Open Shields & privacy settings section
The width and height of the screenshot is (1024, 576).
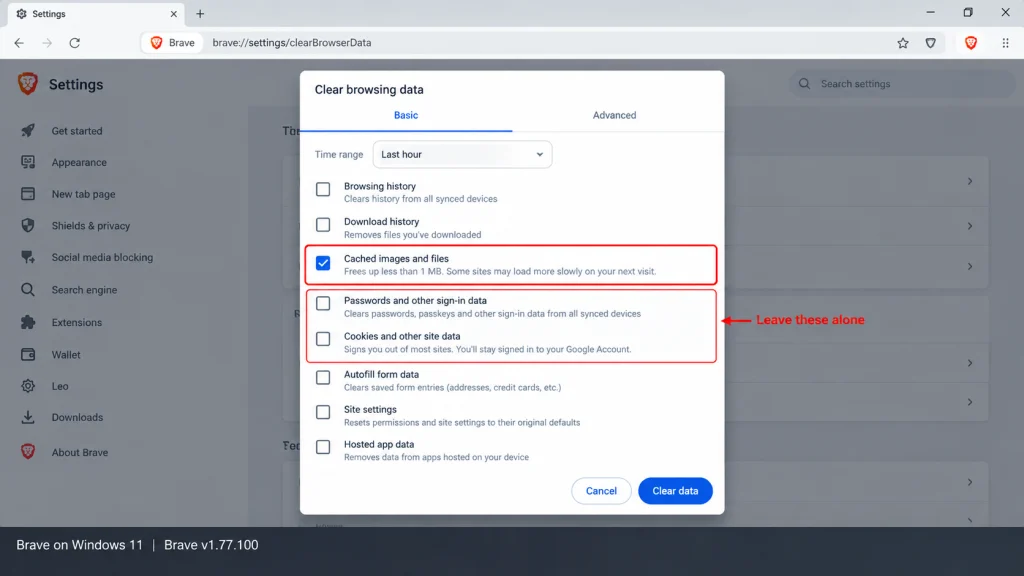(x=91, y=225)
